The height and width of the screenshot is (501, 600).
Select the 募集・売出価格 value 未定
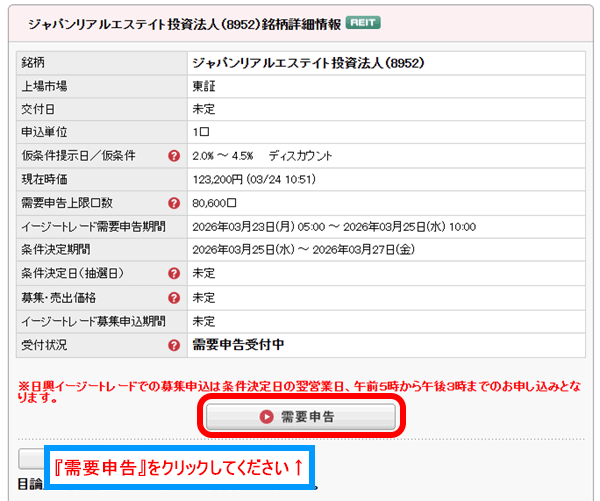tap(204, 298)
